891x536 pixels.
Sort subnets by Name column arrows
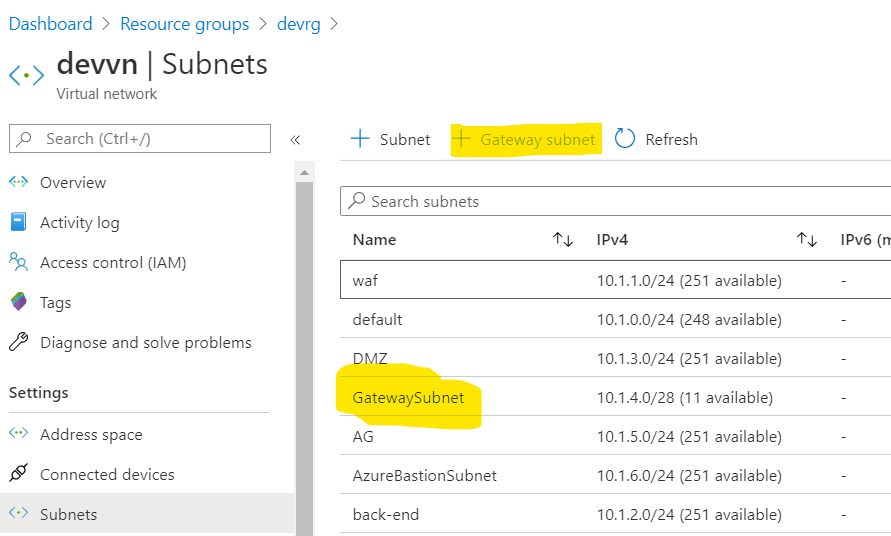pyautogui.click(x=563, y=240)
